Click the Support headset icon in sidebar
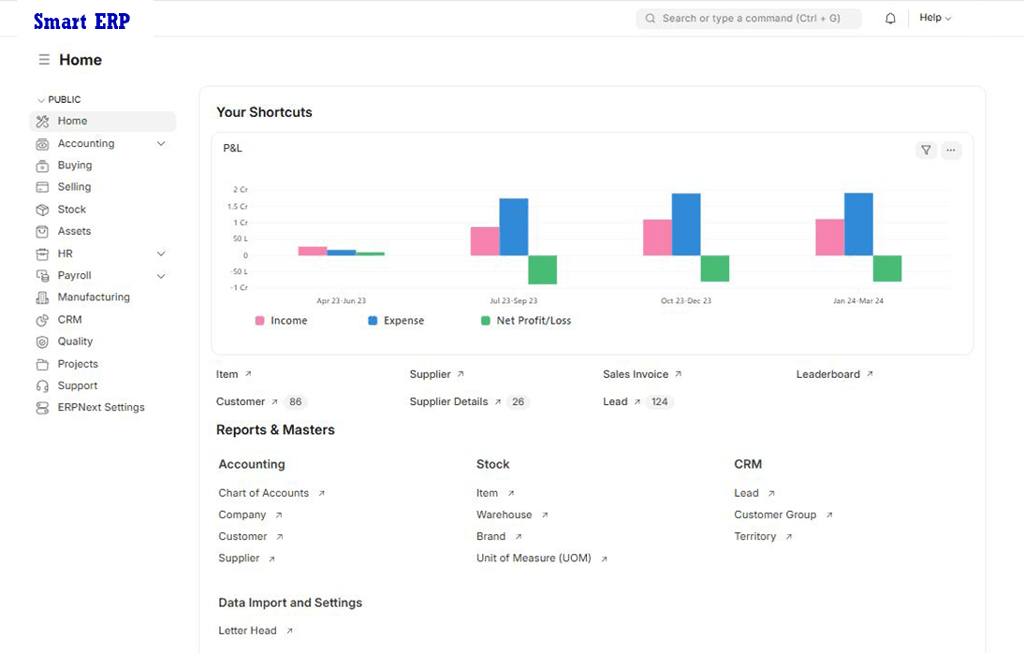 (42, 386)
